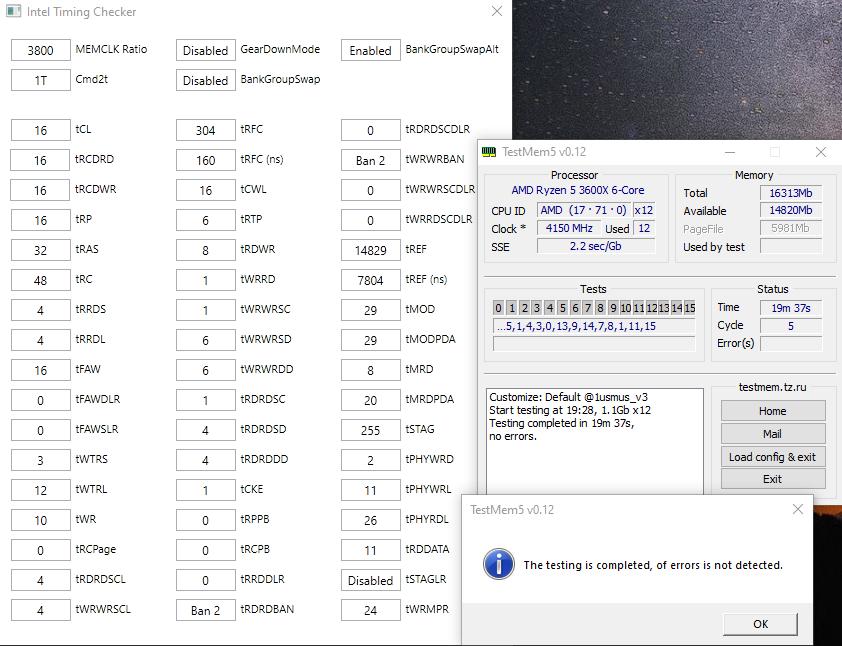
Task: Click the empty Used by test field
Action: pos(791,246)
